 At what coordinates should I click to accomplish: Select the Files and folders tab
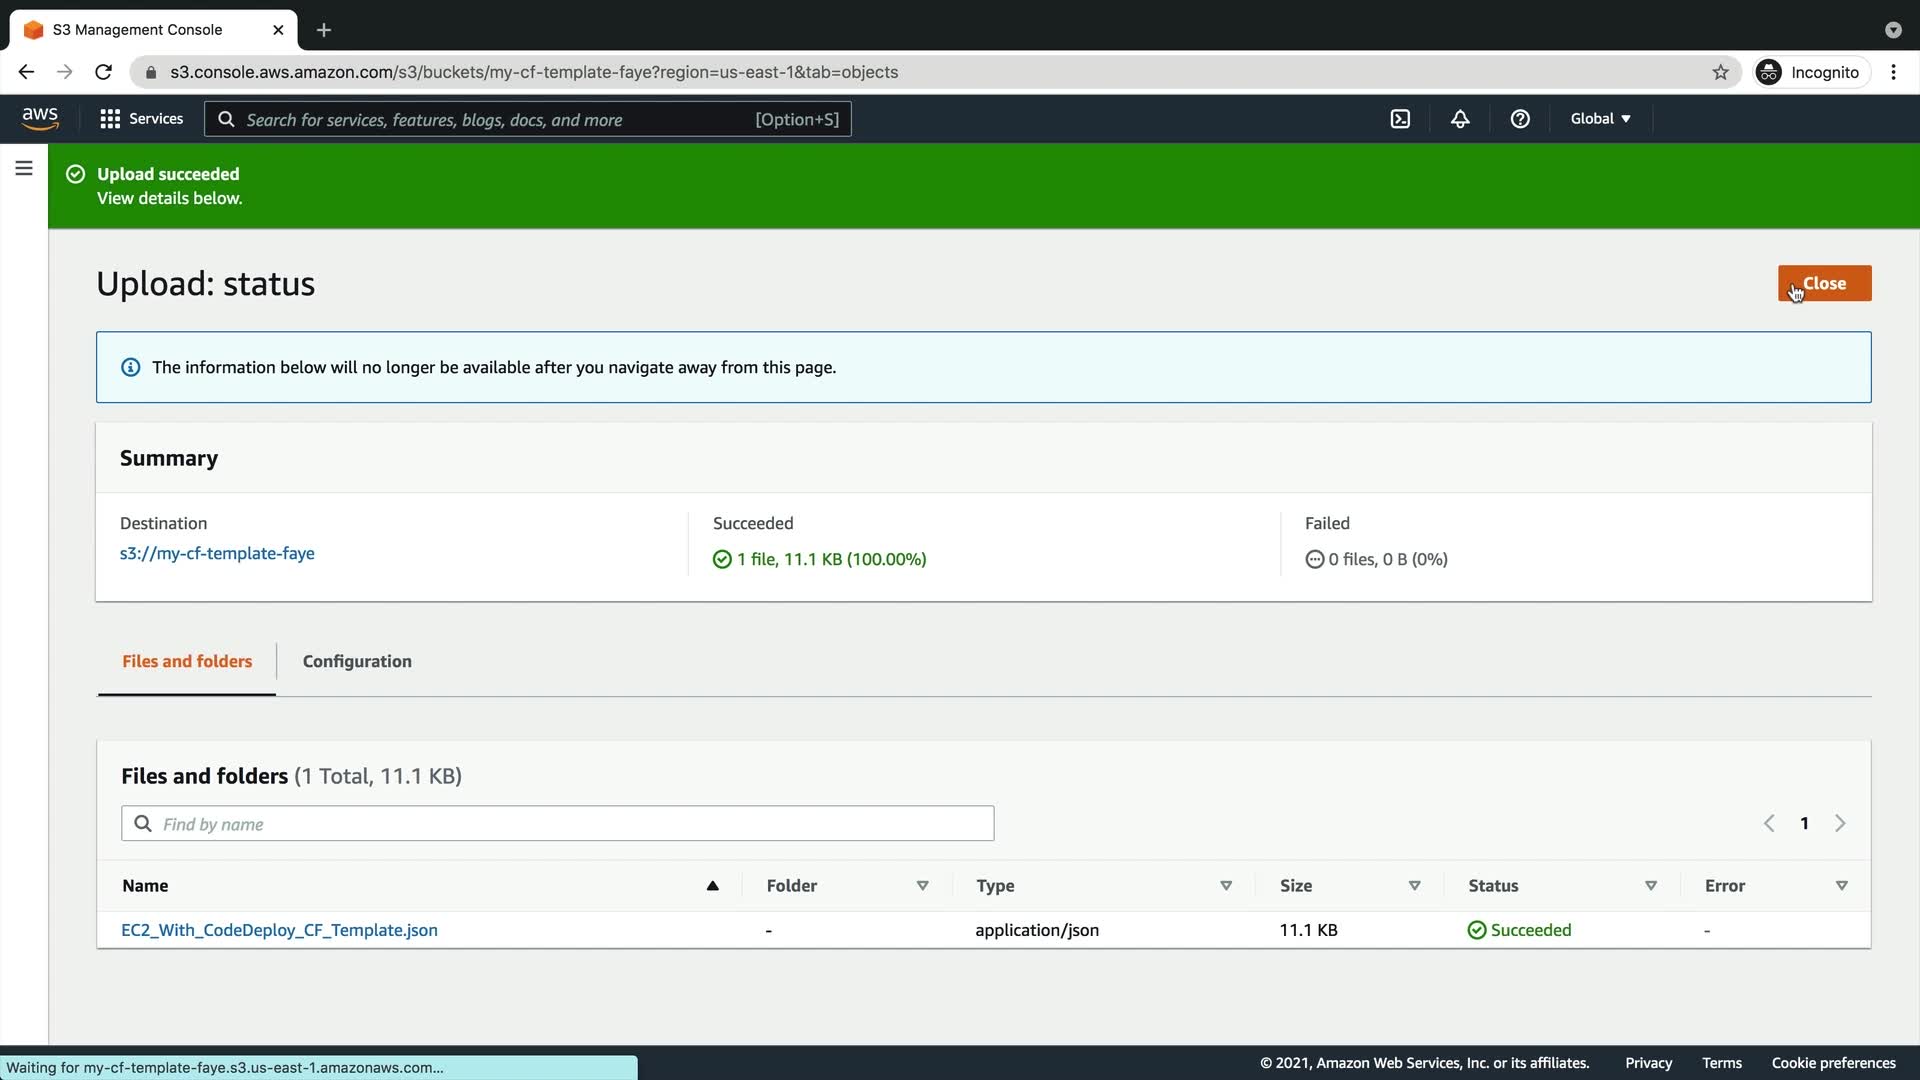(x=187, y=661)
